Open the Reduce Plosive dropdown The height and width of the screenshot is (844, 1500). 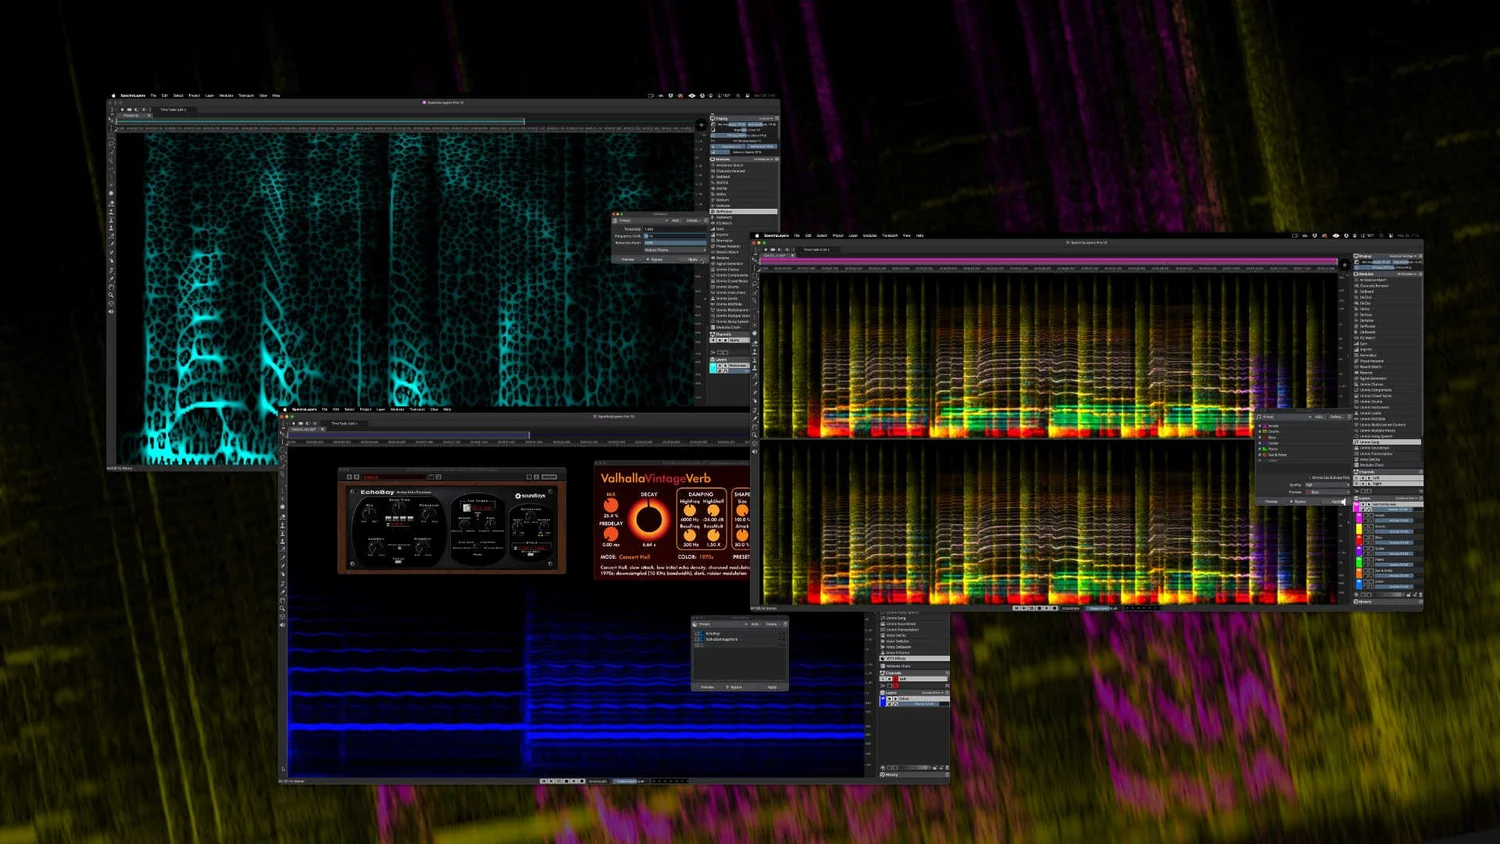(x=672, y=249)
